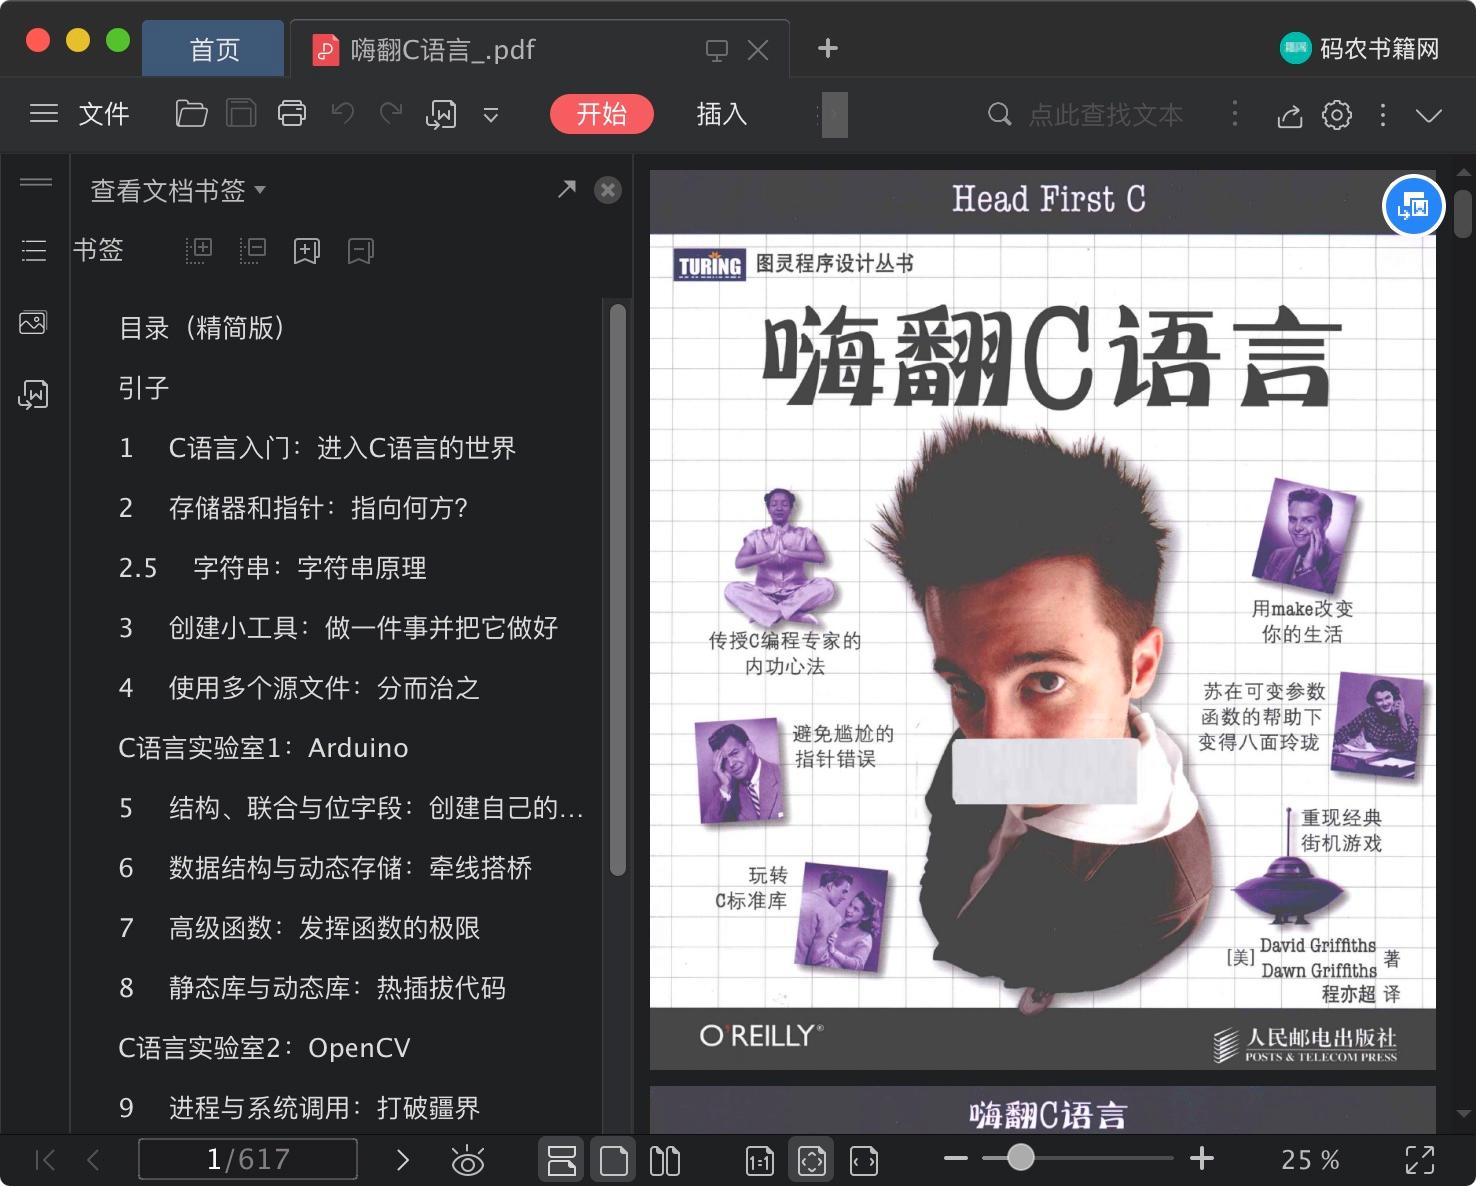The height and width of the screenshot is (1186, 1476).
Task: Open the 文件 menu
Action: tap(104, 114)
